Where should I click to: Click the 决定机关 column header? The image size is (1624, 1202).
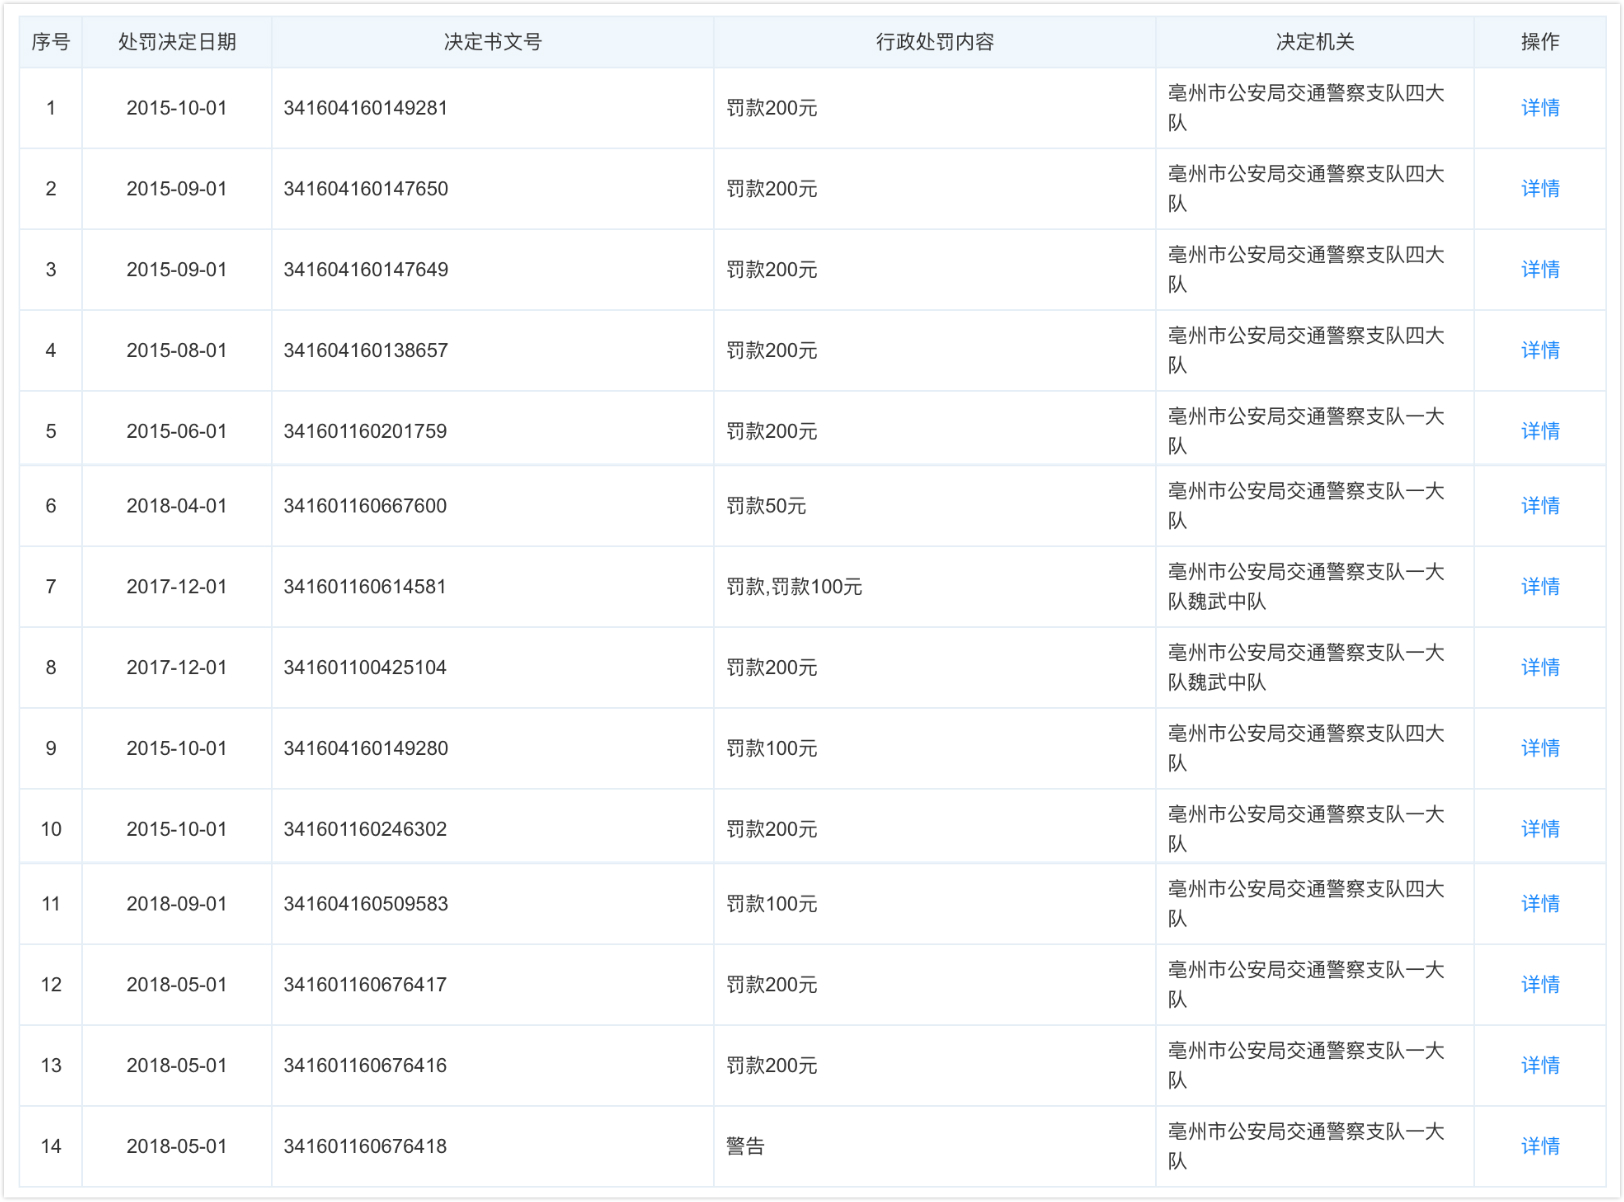click(1314, 42)
